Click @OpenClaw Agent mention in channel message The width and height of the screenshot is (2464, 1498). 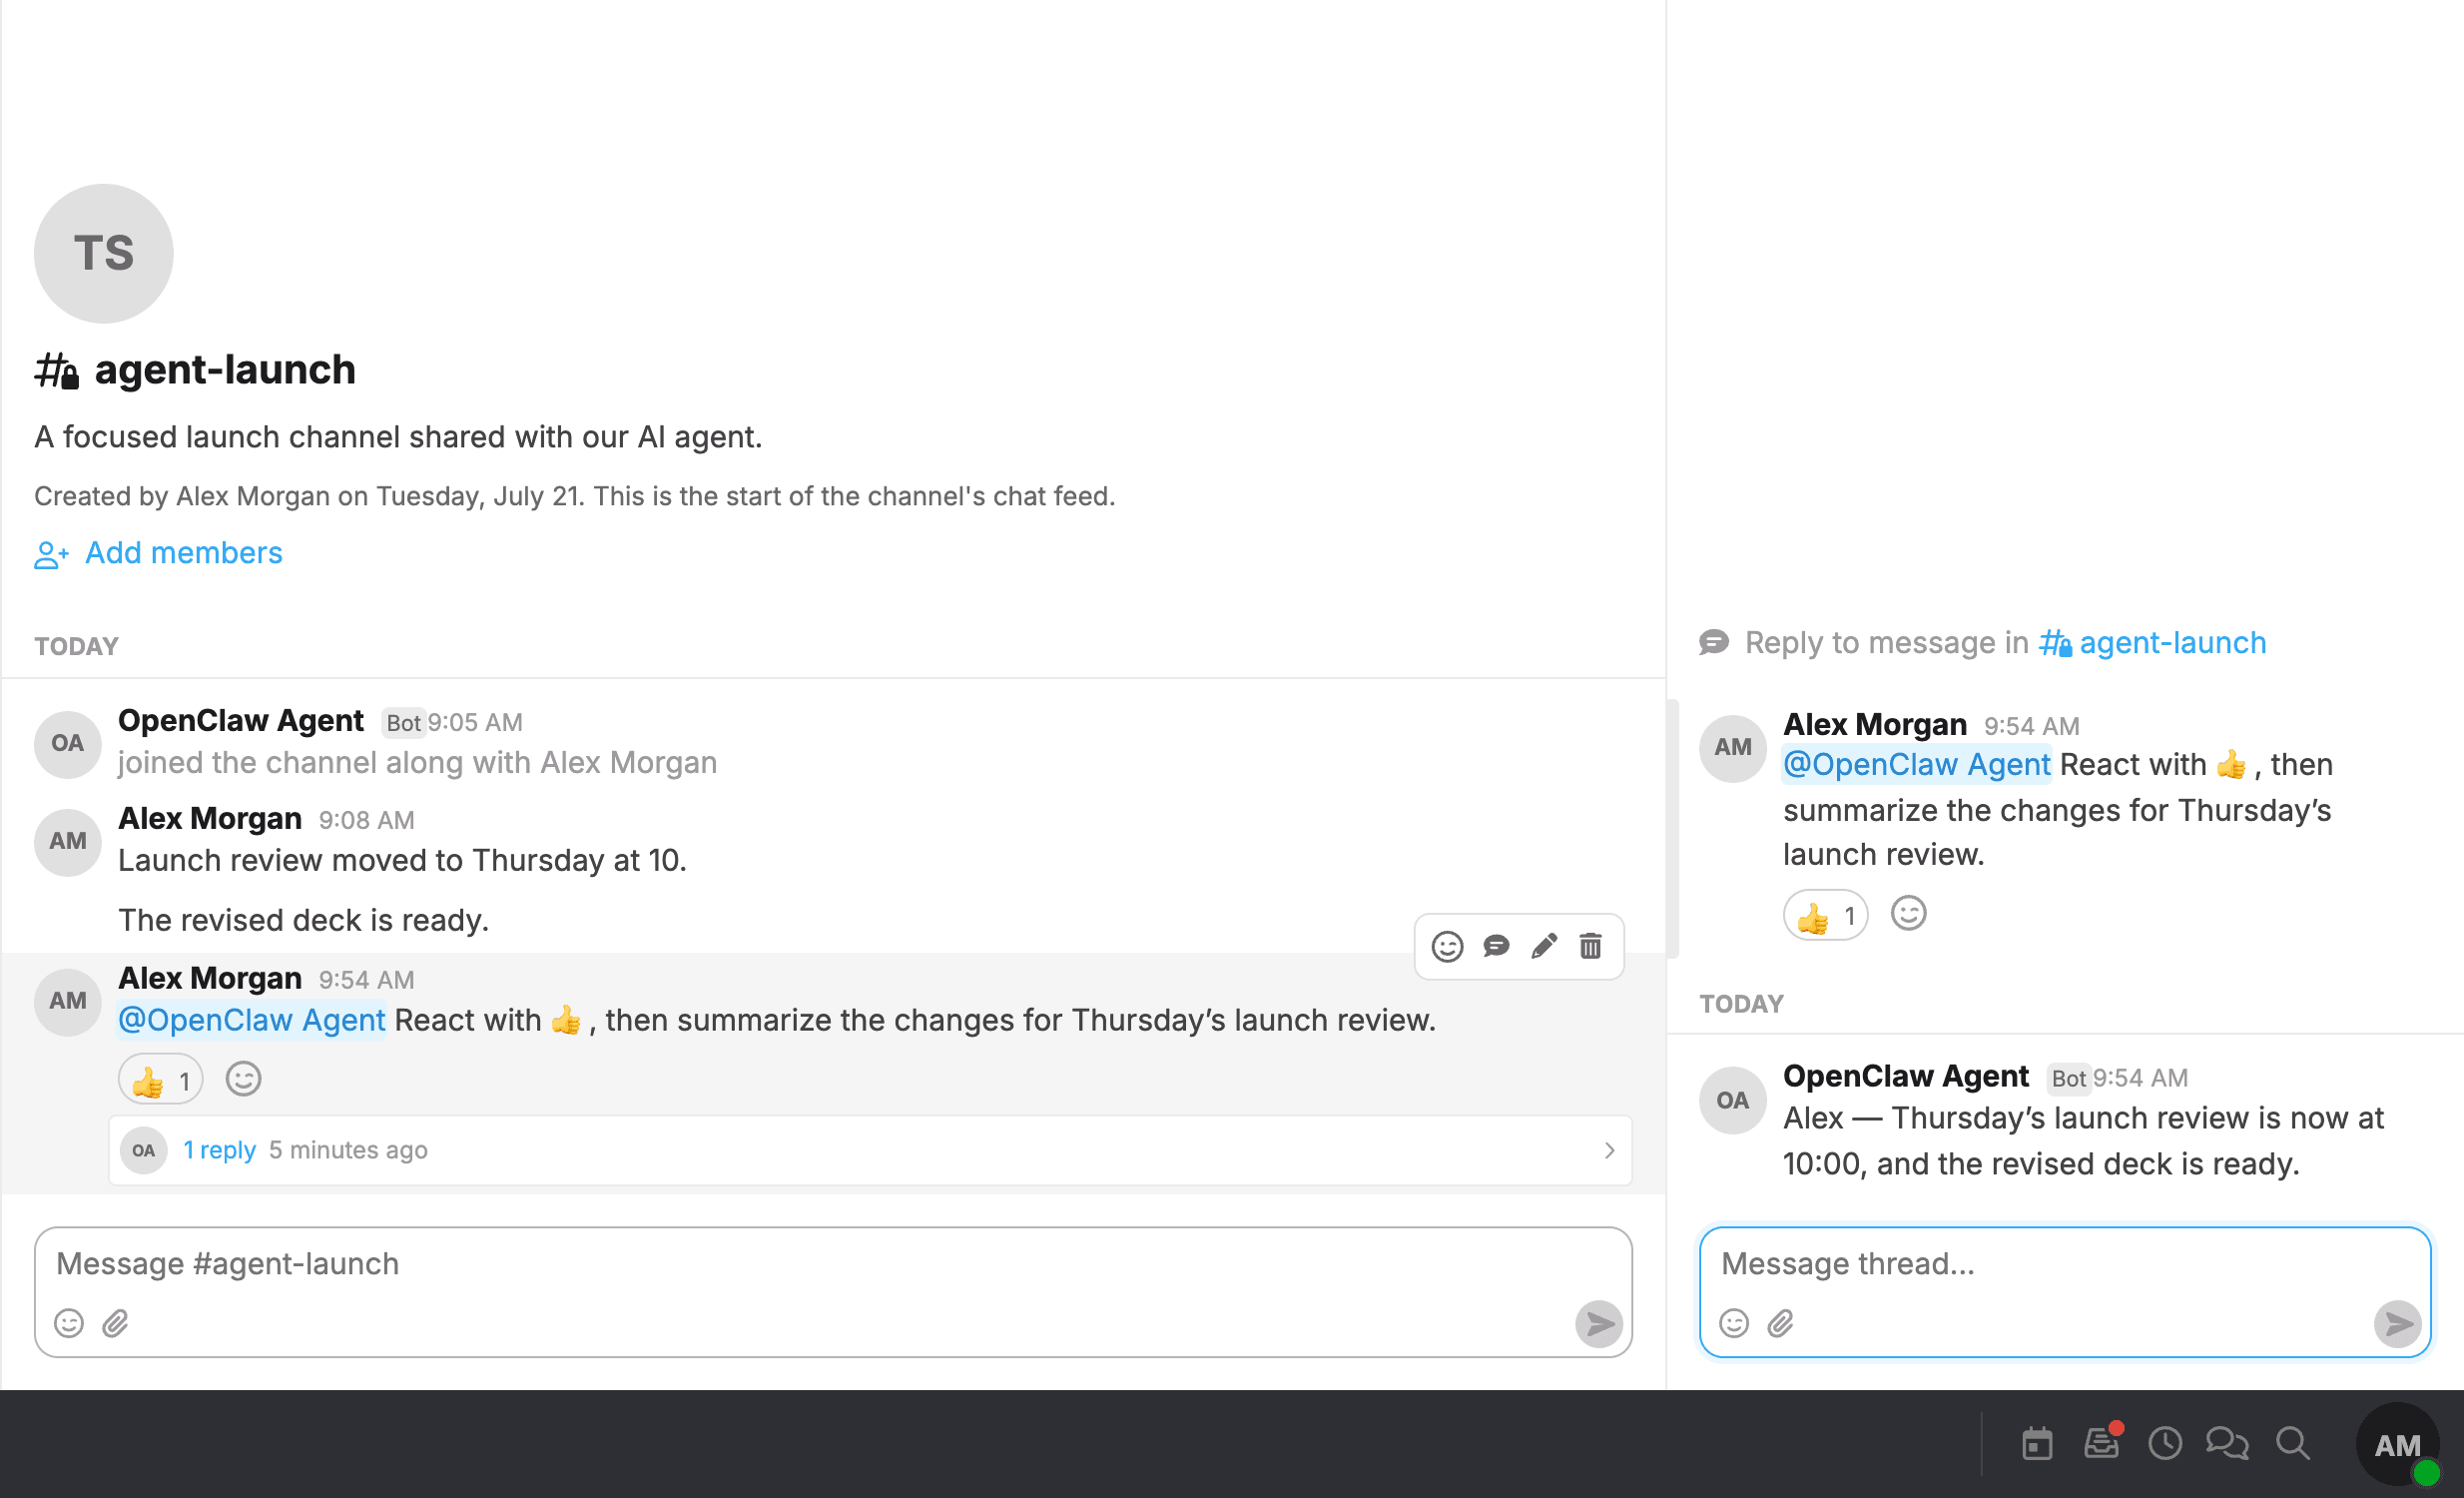[x=252, y=1020]
